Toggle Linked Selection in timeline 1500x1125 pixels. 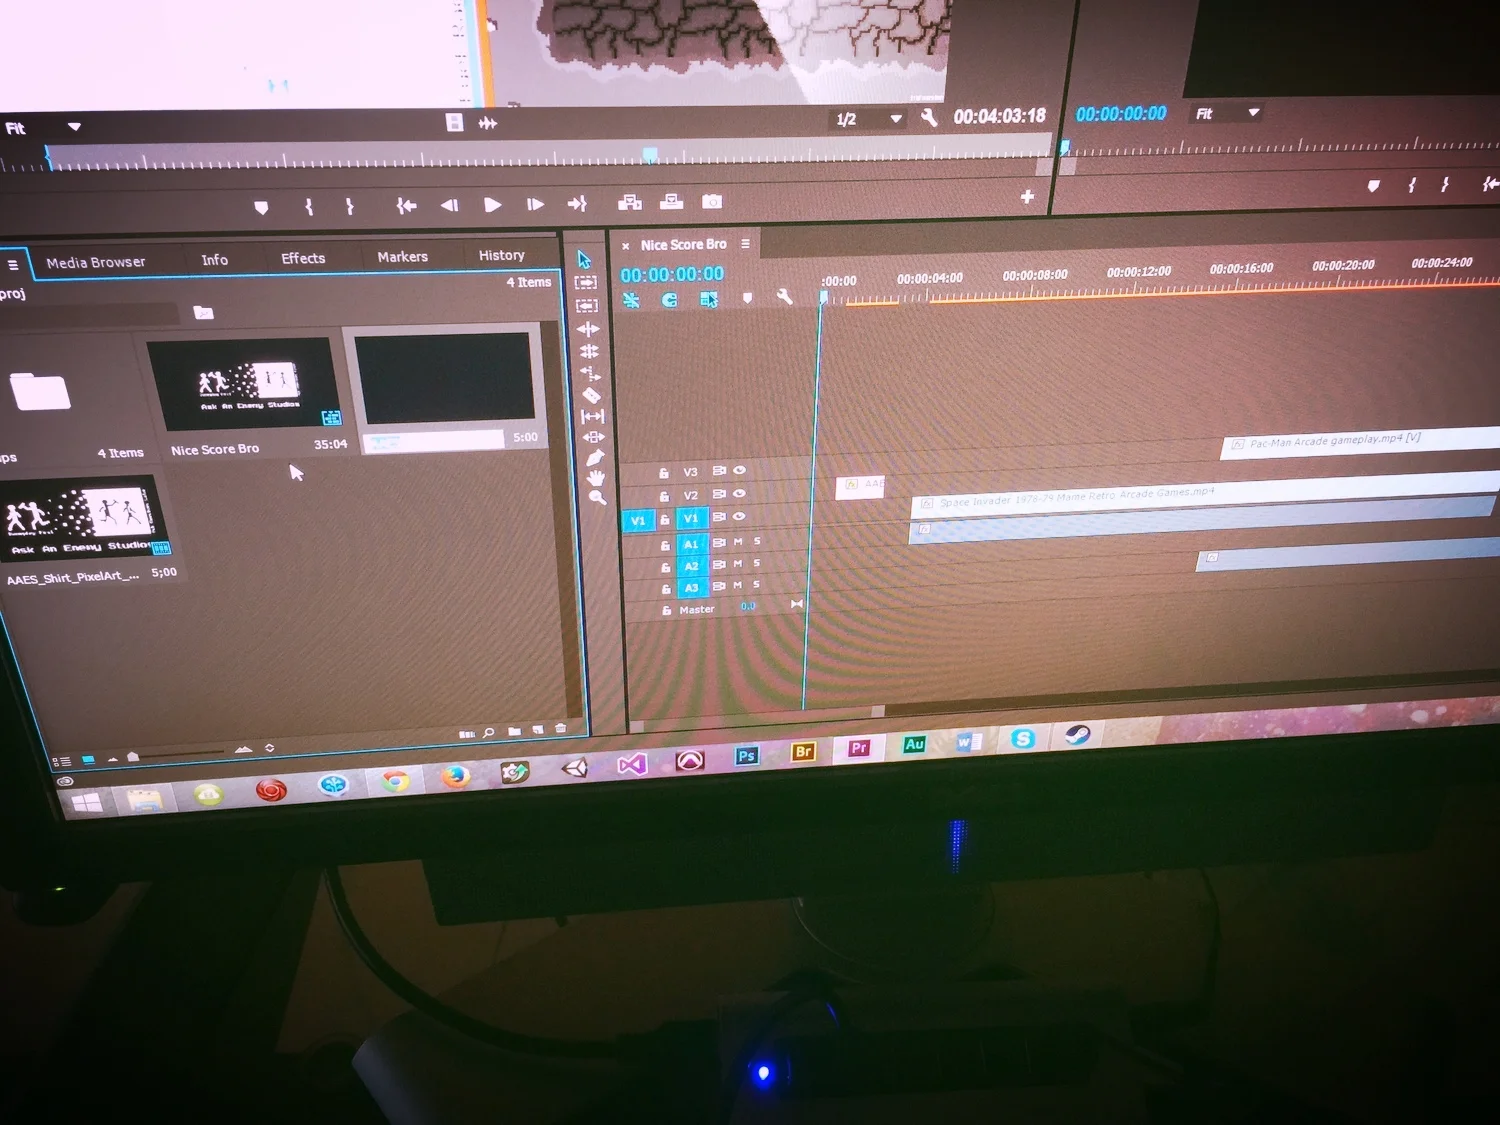click(x=709, y=299)
